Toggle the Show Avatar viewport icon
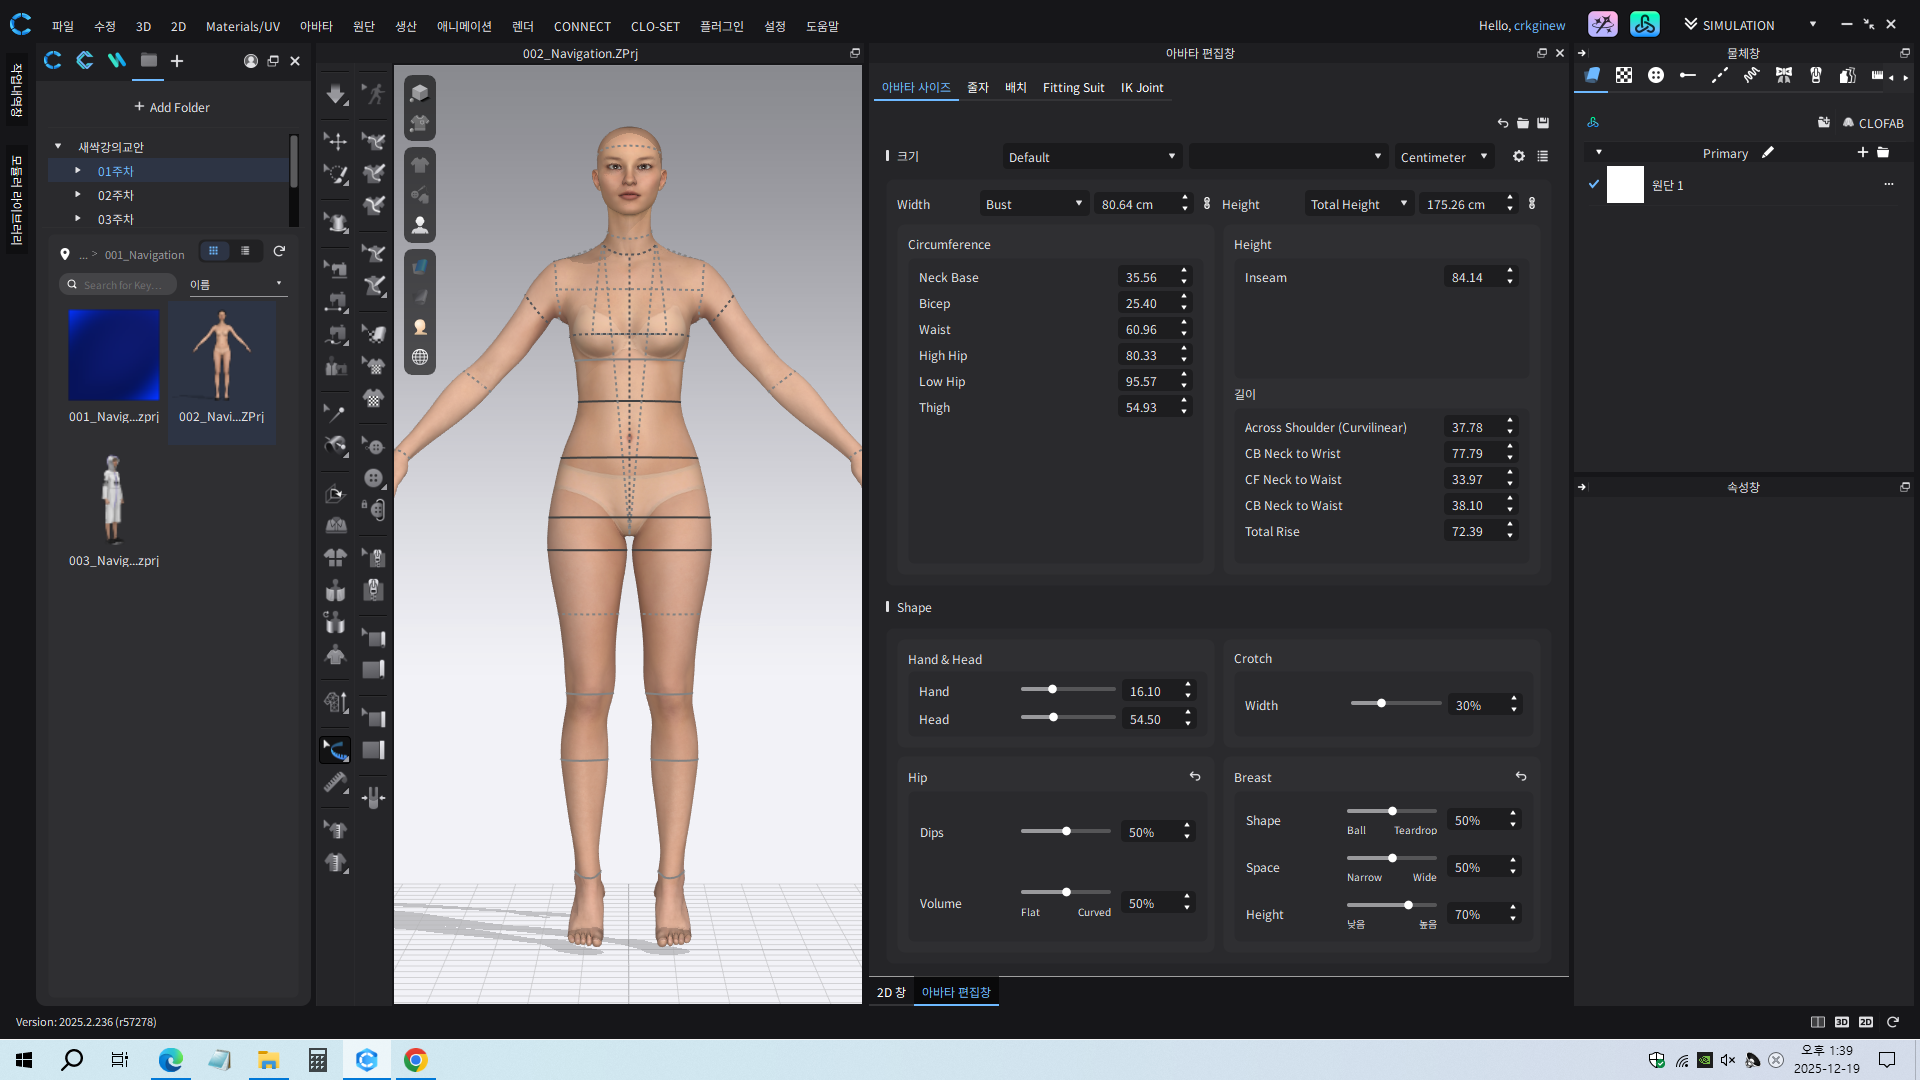This screenshot has height=1080, width=1920. (420, 225)
